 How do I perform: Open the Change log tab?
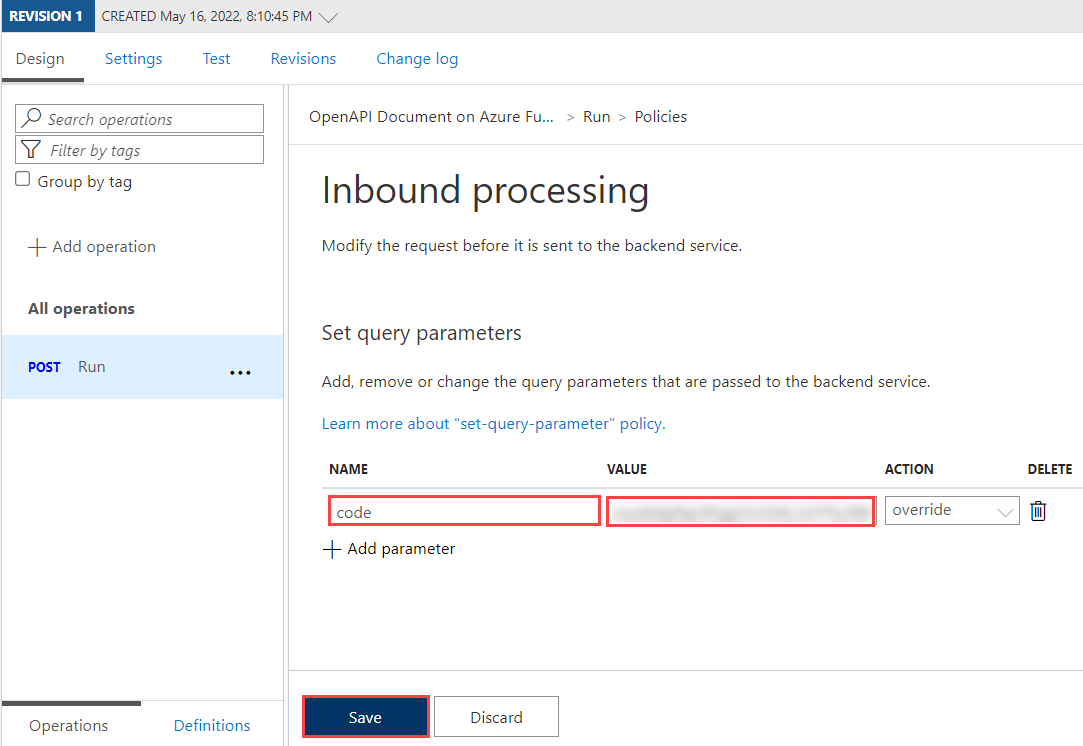[x=417, y=59]
